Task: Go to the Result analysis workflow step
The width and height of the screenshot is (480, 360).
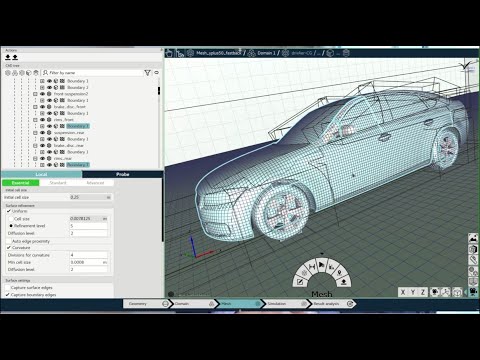Action: (x=333, y=304)
